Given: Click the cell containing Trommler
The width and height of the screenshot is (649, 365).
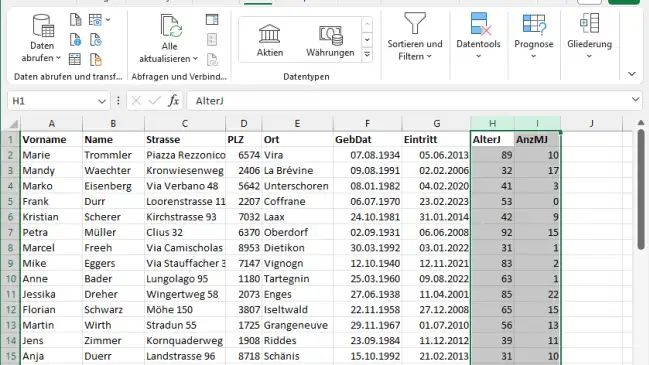Looking at the screenshot, I should pyautogui.click(x=113, y=155).
